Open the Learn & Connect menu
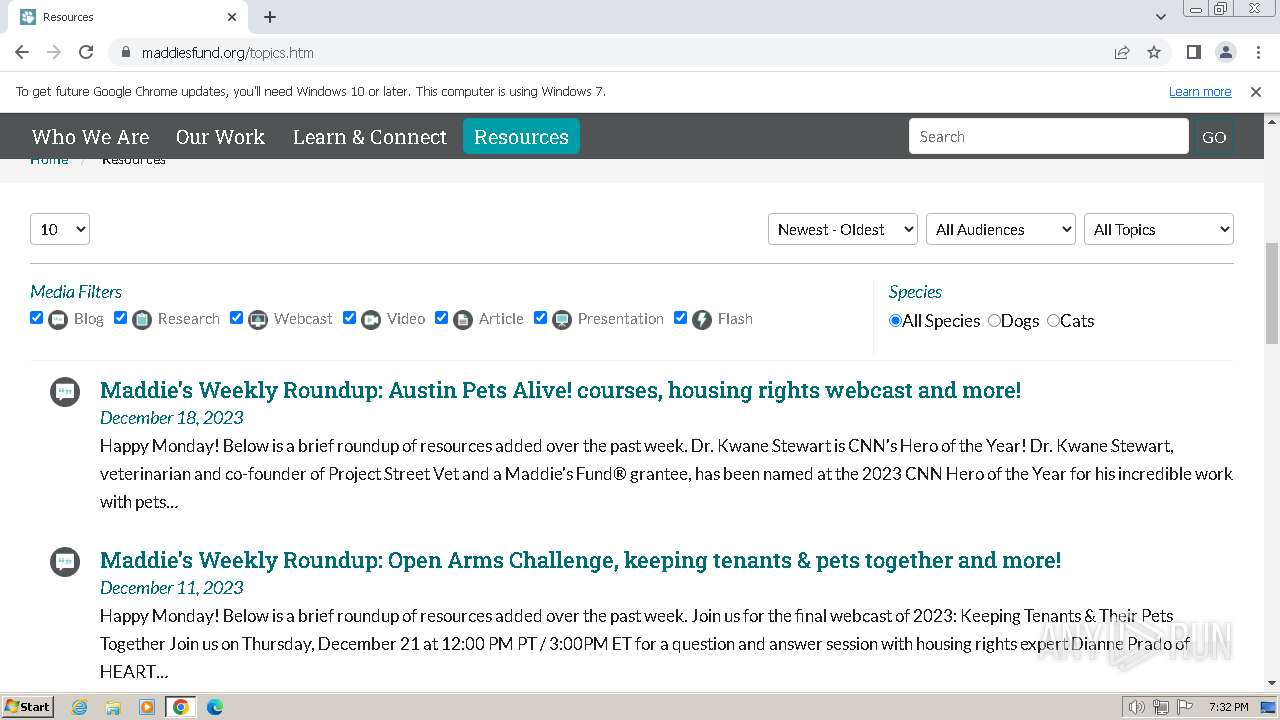Image resolution: width=1280 pixels, height=720 pixels. point(369,137)
